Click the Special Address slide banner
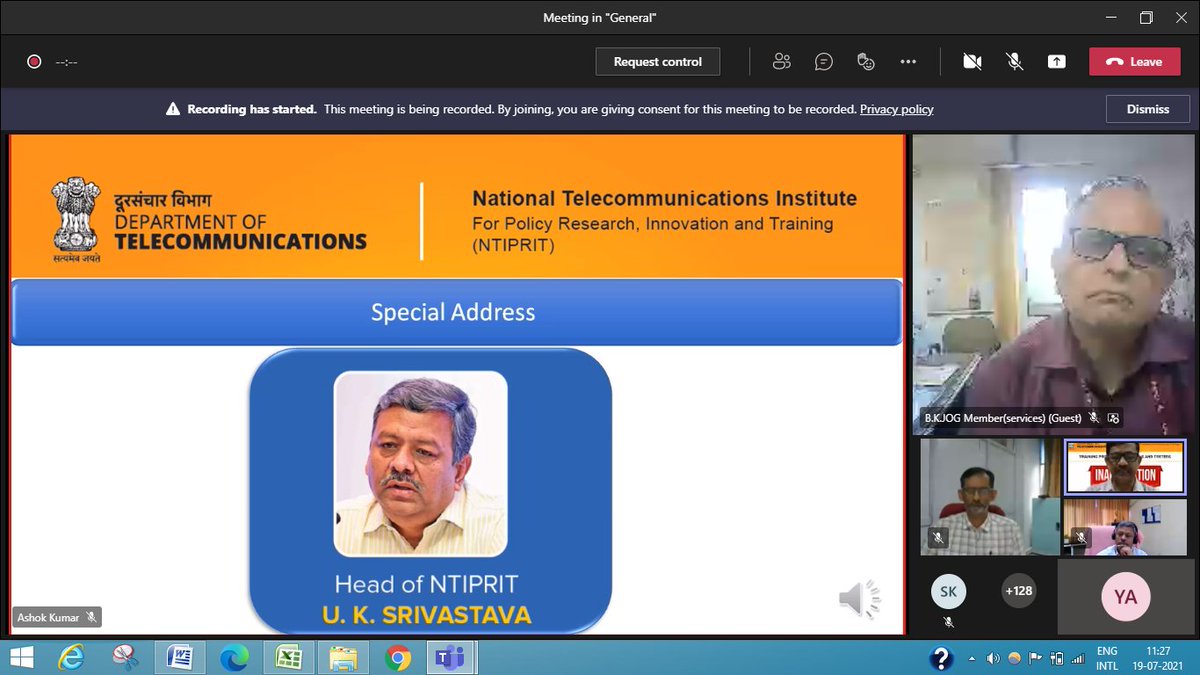Image resolution: width=1200 pixels, height=675 pixels. 456,312
